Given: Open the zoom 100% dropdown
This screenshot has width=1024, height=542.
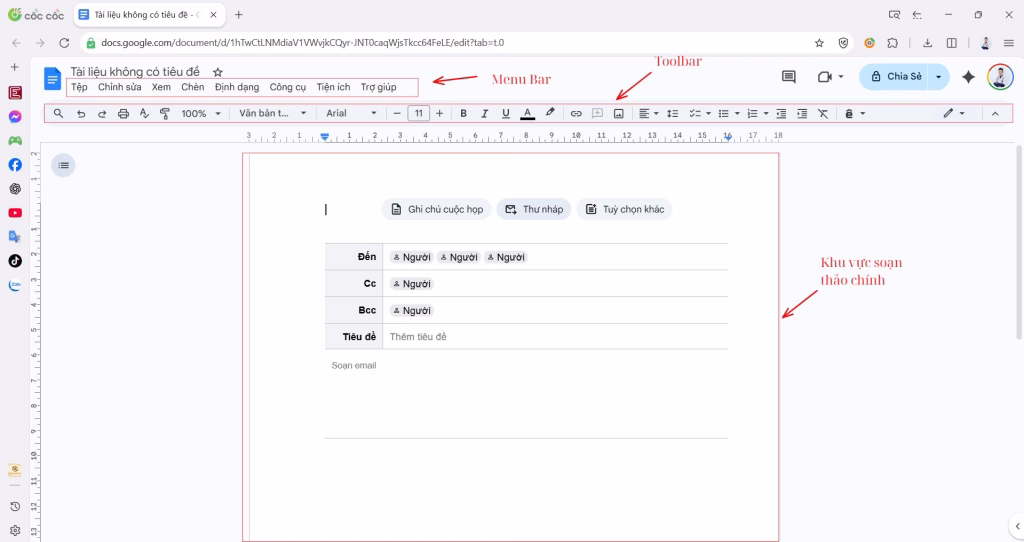Looking at the screenshot, I should coord(200,114).
